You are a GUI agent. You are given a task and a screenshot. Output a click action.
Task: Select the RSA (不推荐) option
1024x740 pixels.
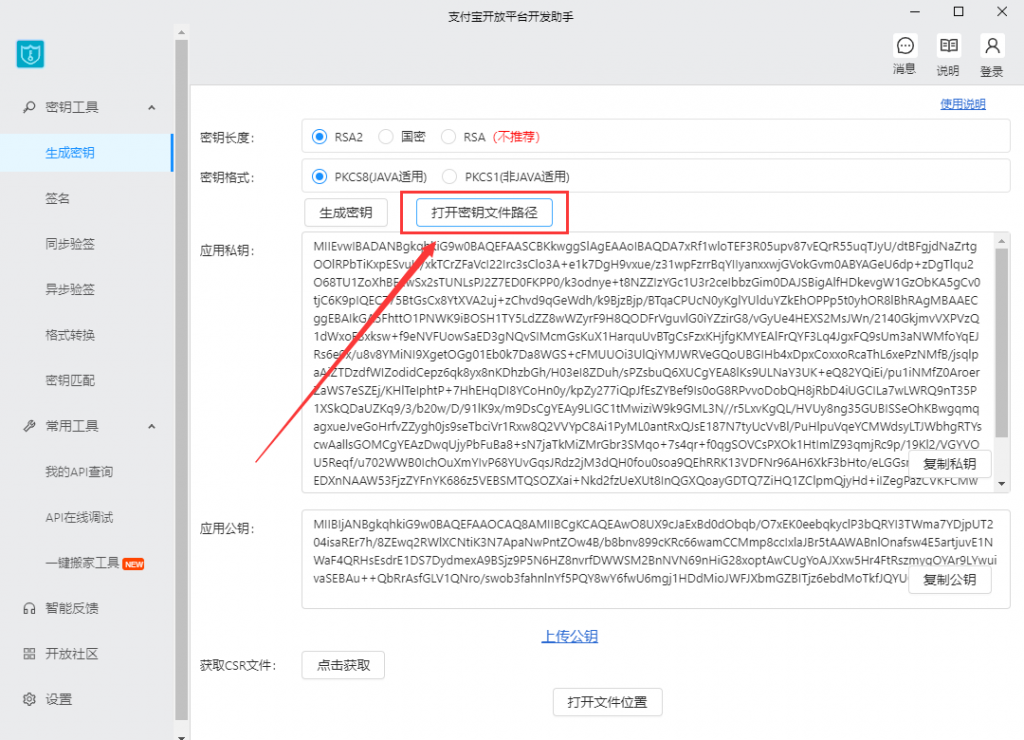point(448,137)
